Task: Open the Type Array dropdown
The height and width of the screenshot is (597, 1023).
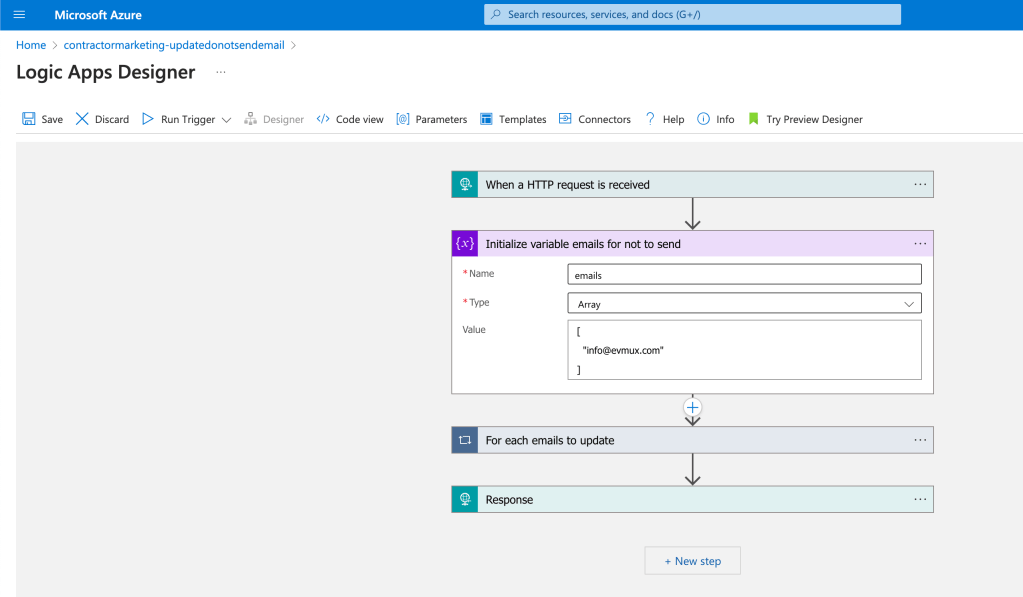Action: pos(744,304)
